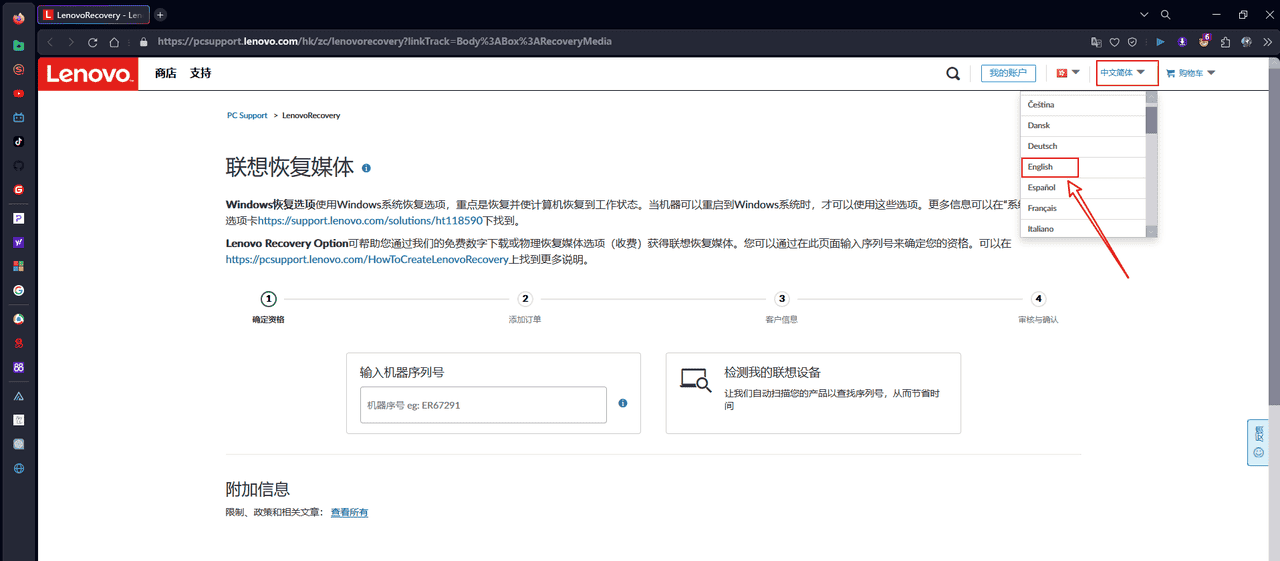Click step 1 确定资格 circle
Viewport: 1280px width, 561px height.
268,298
